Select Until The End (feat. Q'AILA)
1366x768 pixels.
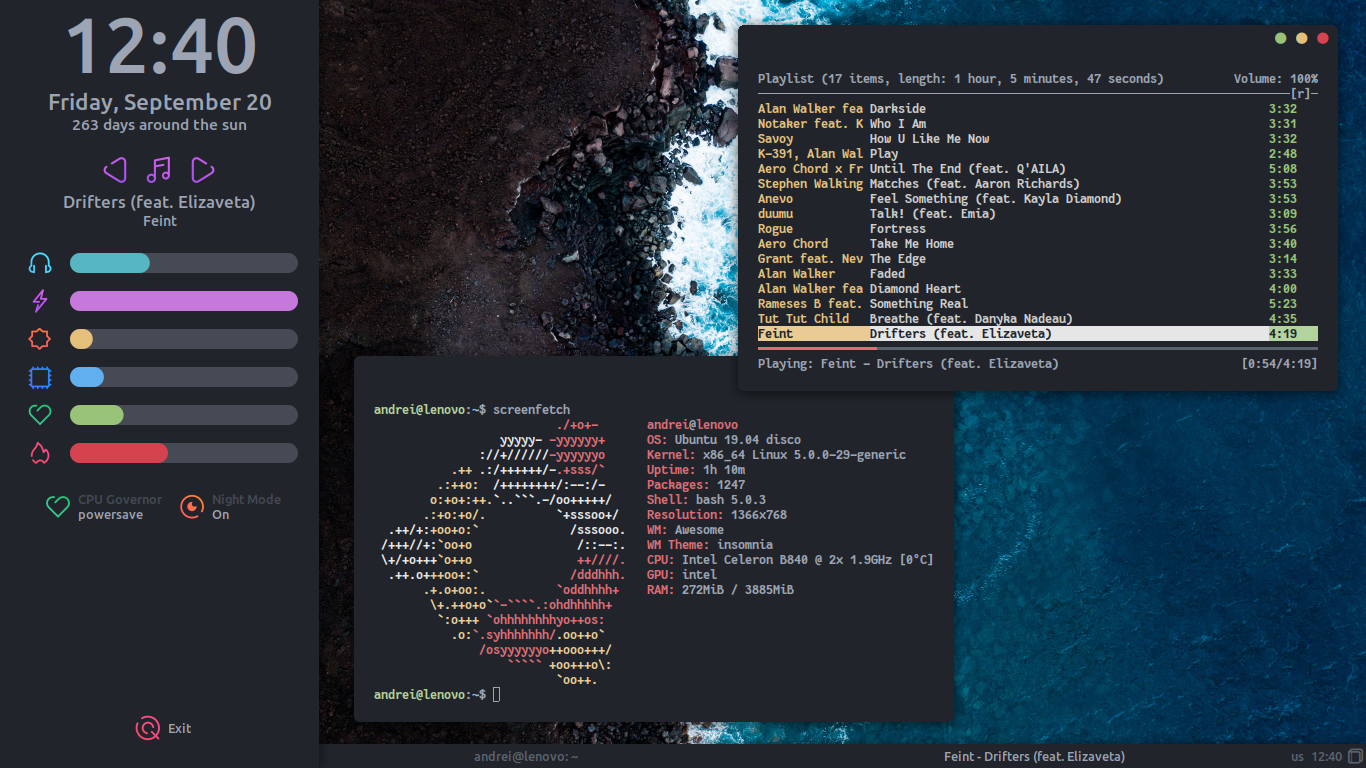[x=1038, y=169]
